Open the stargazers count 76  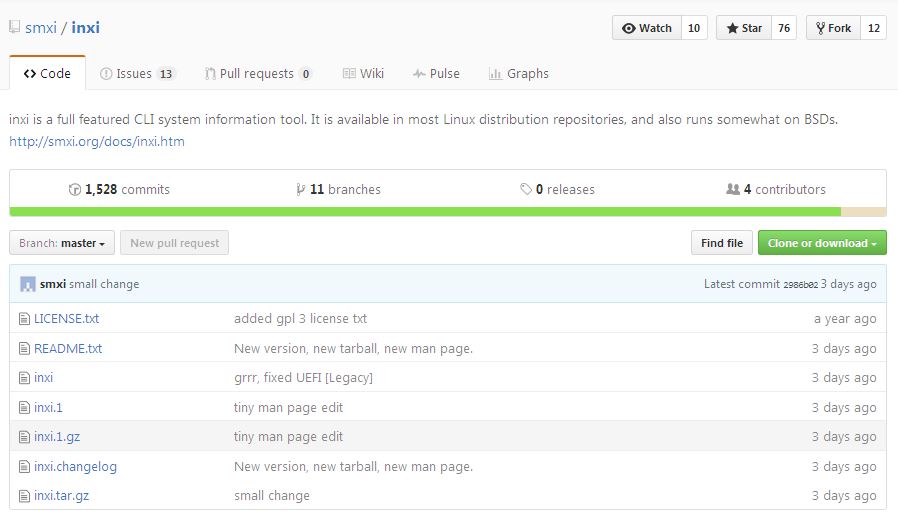(784, 28)
